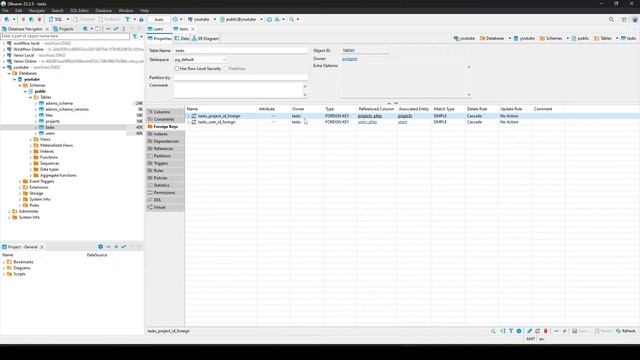Open the Indexes section

point(165,134)
